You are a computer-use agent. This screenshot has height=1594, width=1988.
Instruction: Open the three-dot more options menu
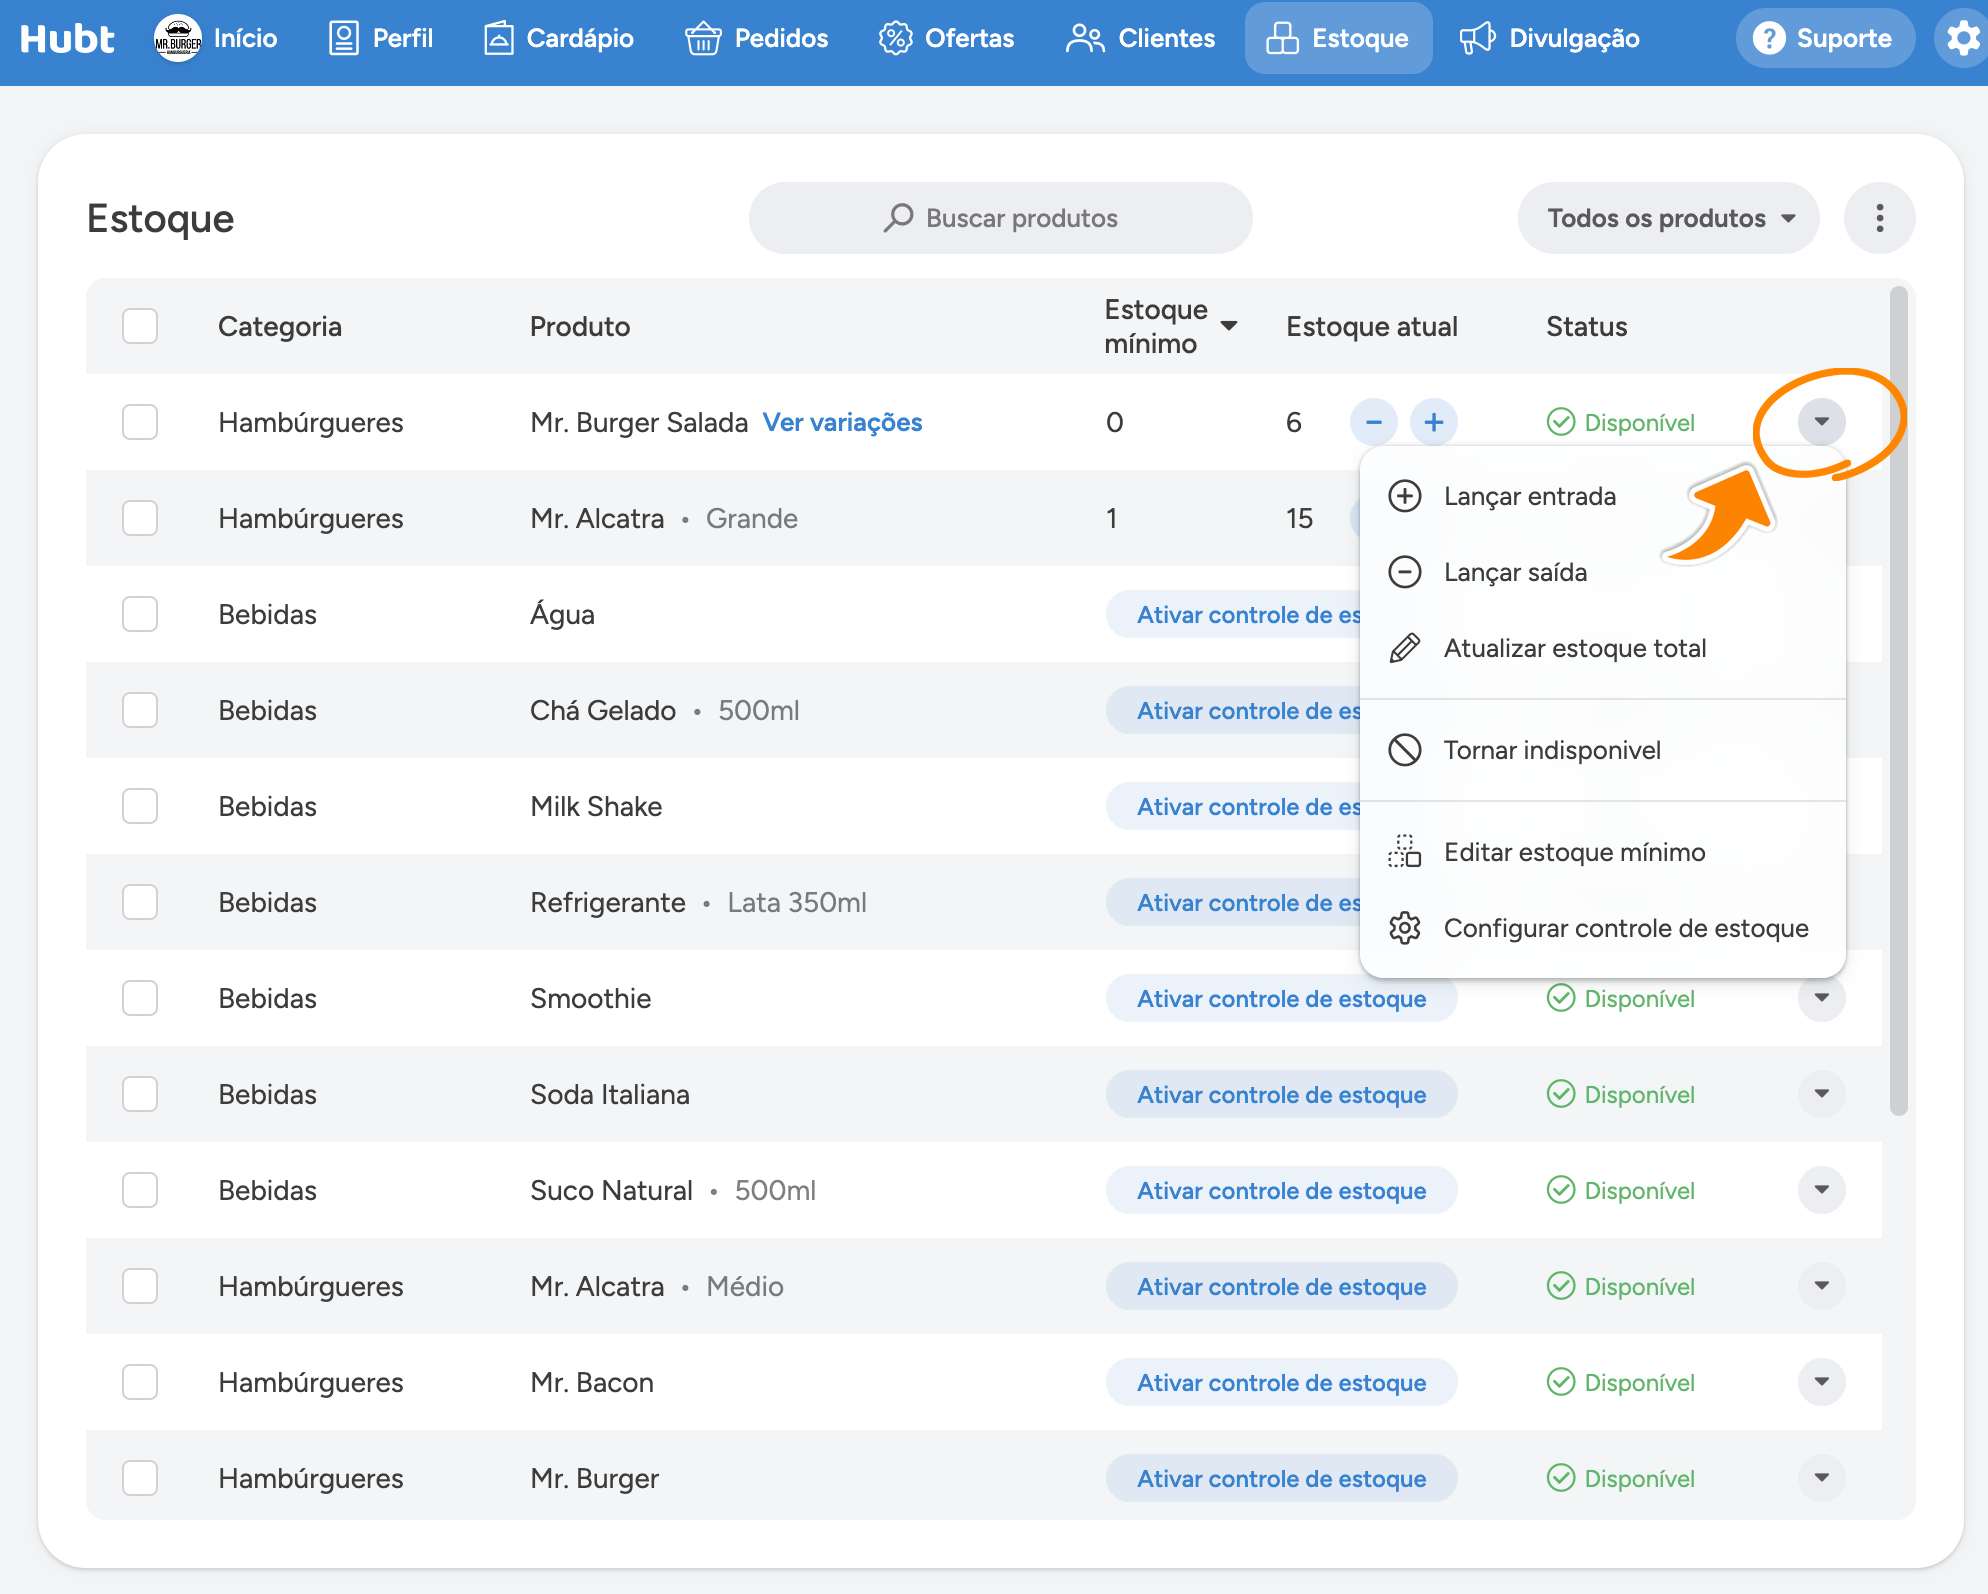[1880, 218]
